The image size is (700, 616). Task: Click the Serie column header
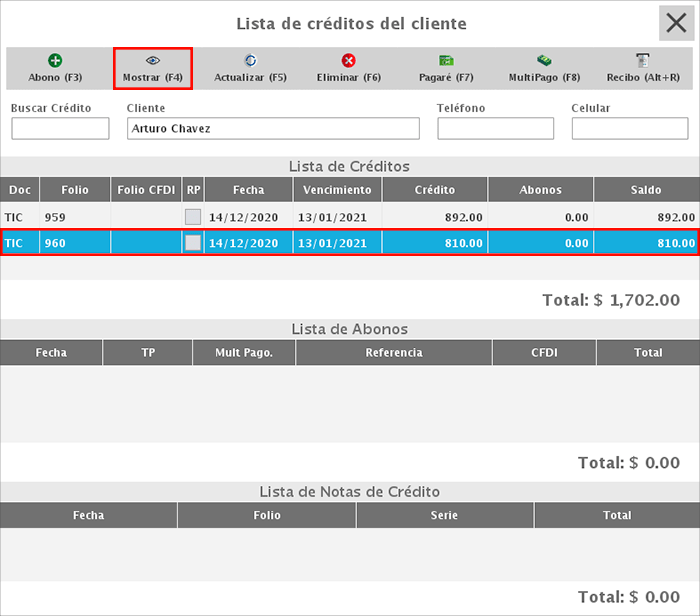[x=444, y=515]
